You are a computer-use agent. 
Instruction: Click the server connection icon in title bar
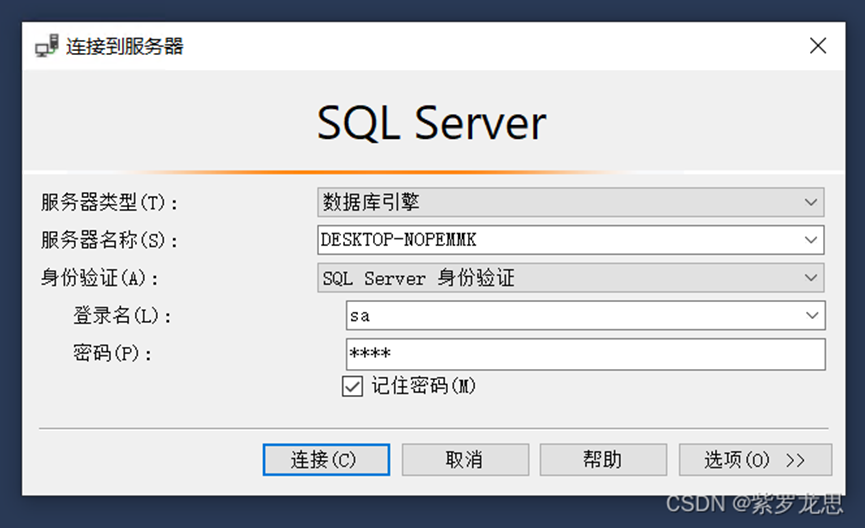46,46
